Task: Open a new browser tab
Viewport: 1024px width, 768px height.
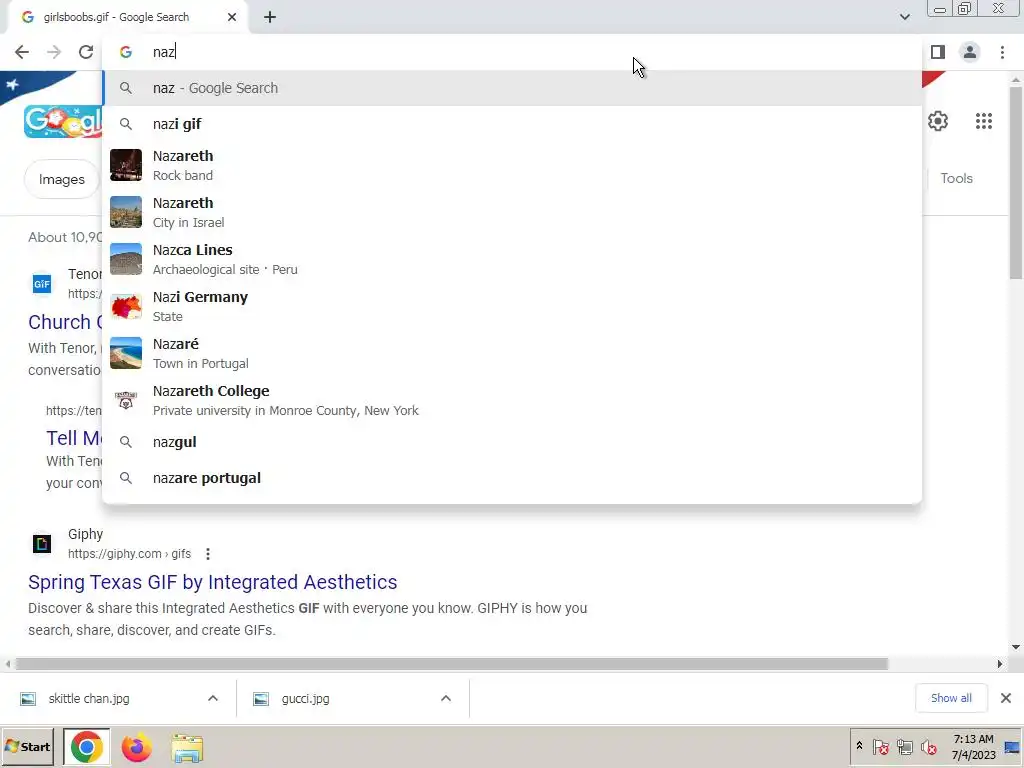Action: click(270, 18)
